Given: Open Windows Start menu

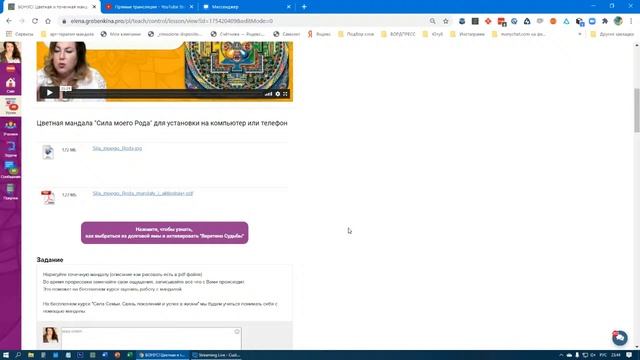Looking at the screenshot, I should click(6, 355).
